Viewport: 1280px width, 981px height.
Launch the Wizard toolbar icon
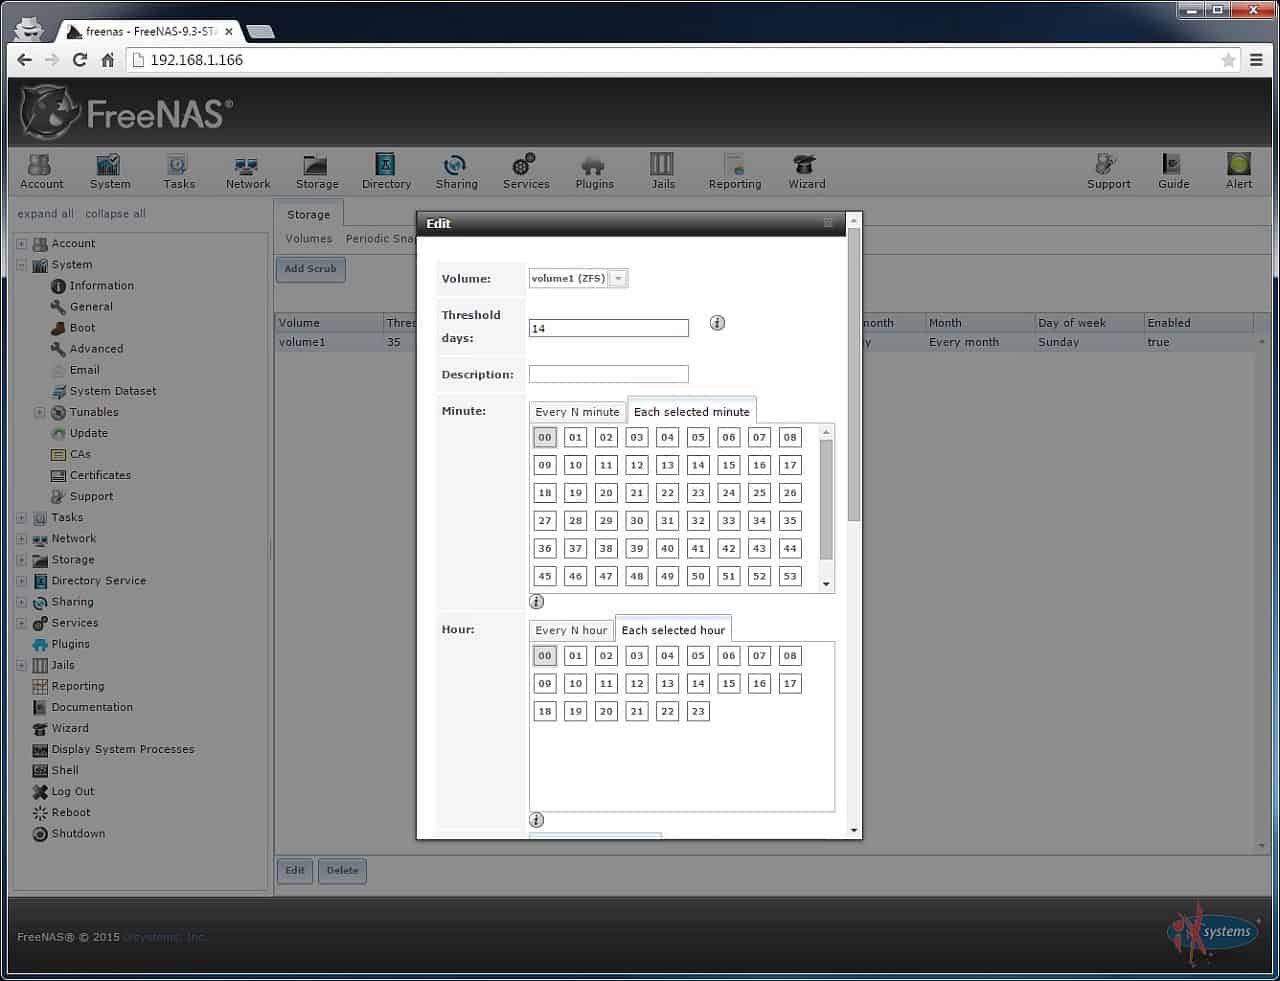coord(806,171)
